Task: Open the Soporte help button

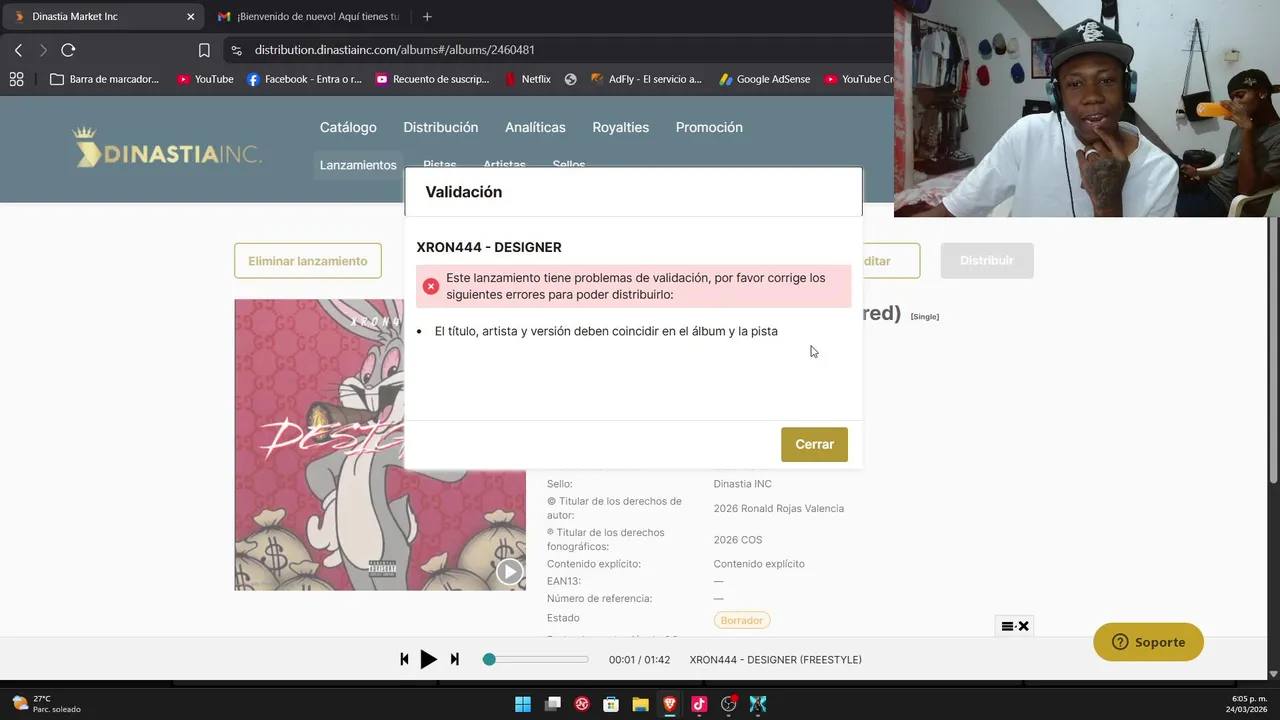Action: pos(1148,642)
